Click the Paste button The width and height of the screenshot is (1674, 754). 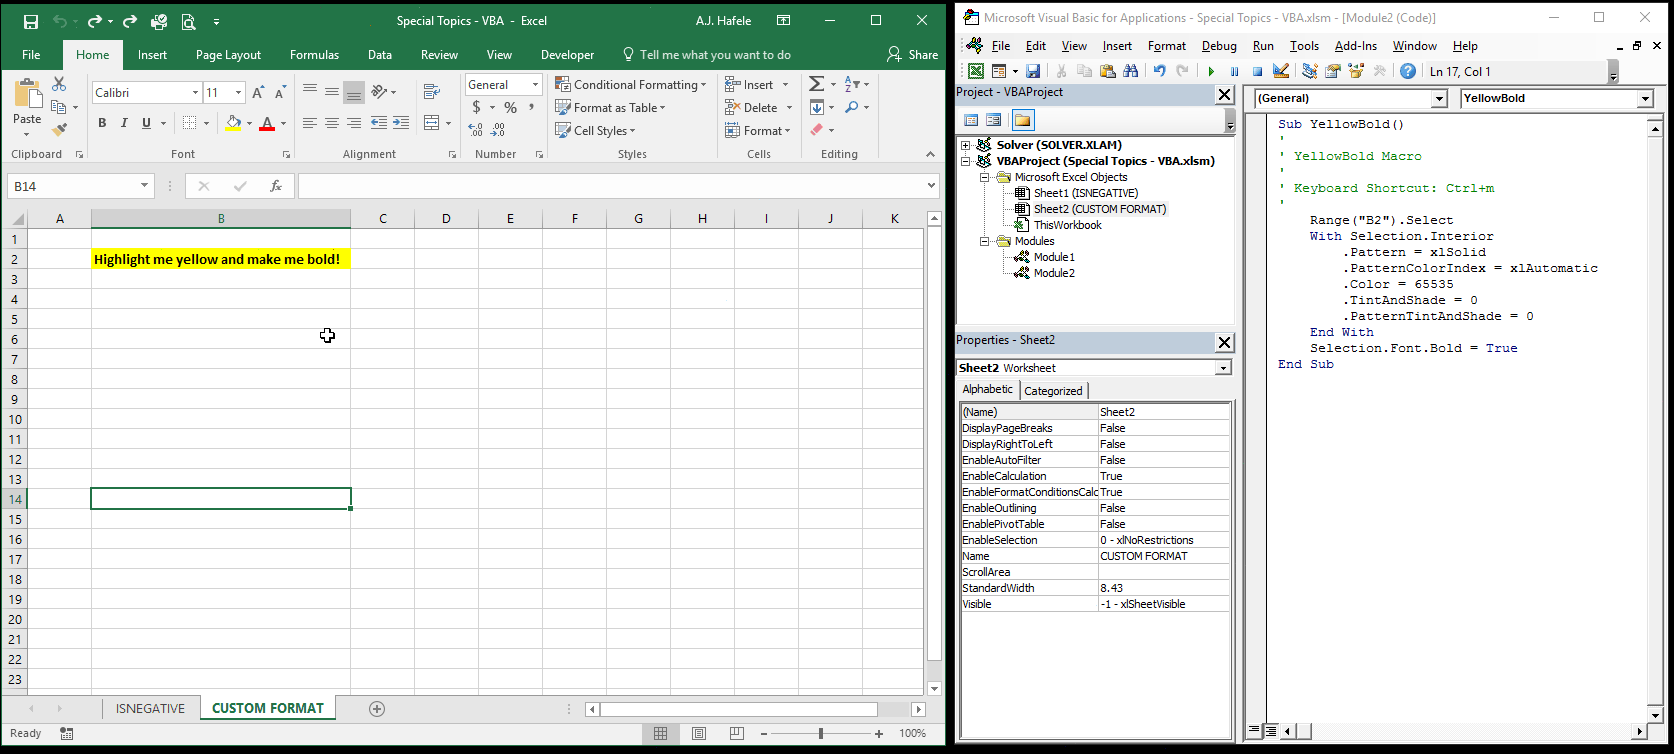(x=27, y=107)
